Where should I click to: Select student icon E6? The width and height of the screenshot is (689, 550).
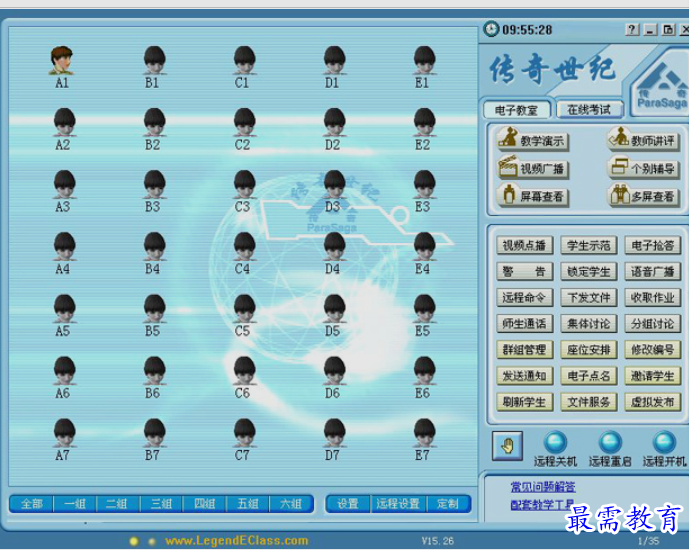point(424,371)
